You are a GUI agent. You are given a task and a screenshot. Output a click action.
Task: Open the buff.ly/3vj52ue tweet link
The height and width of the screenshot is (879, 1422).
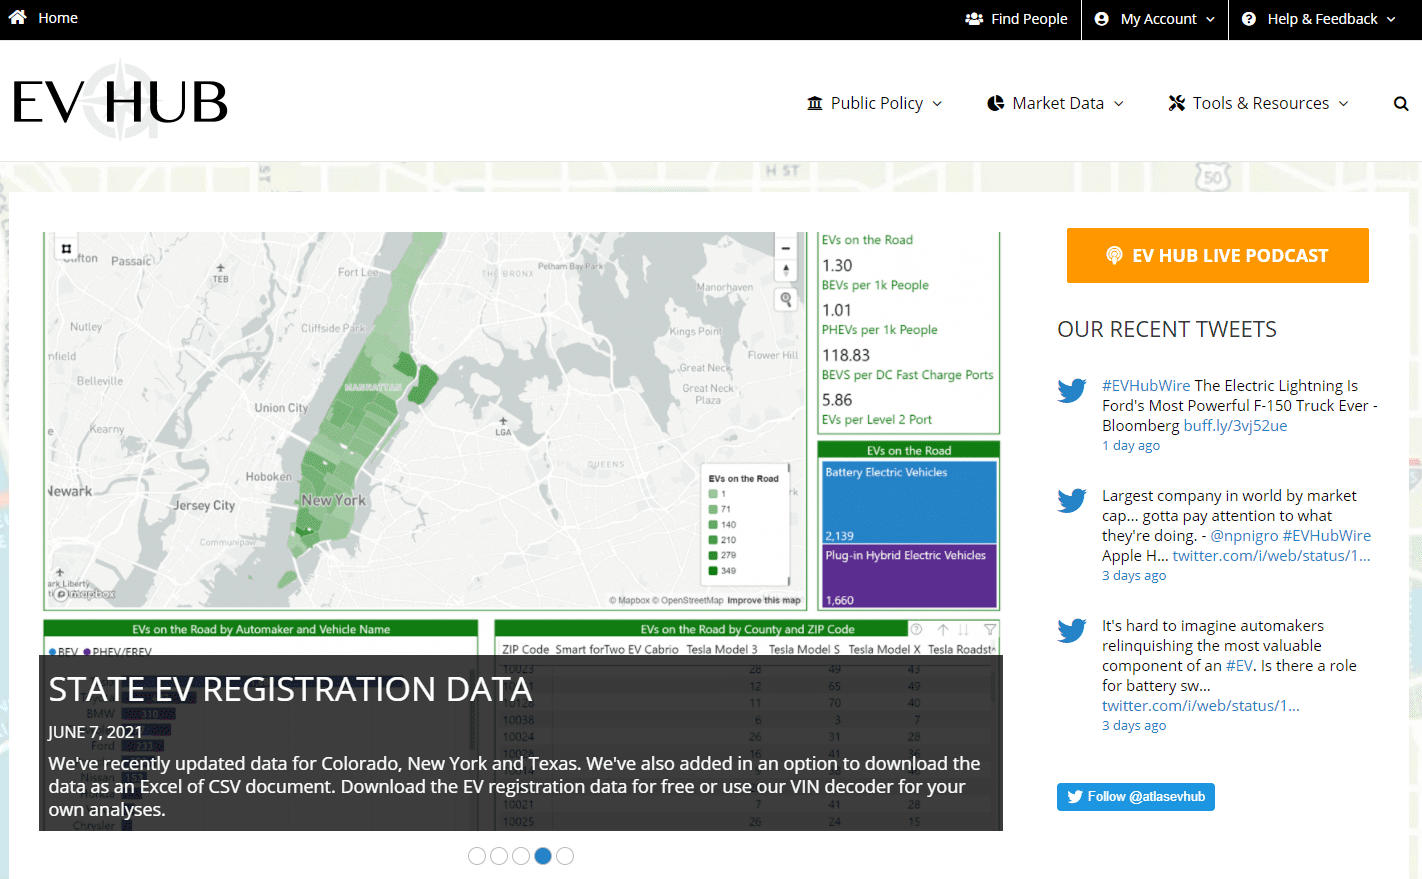(x=1235, y=426)
